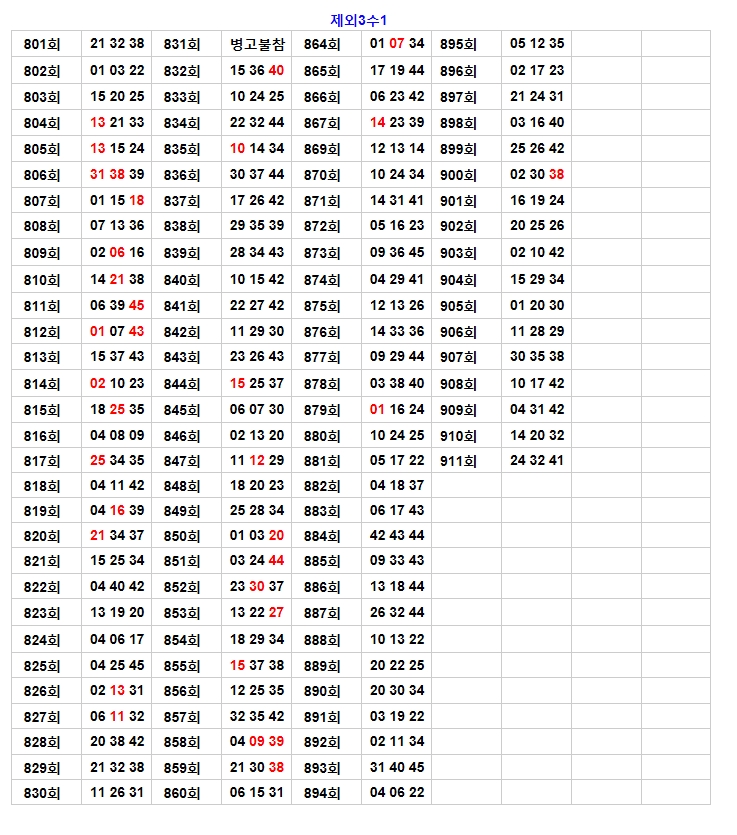The image size is (737, 835).
Task: Select the 12 13 14 numbers cell
Action: [x=397, y=148]
